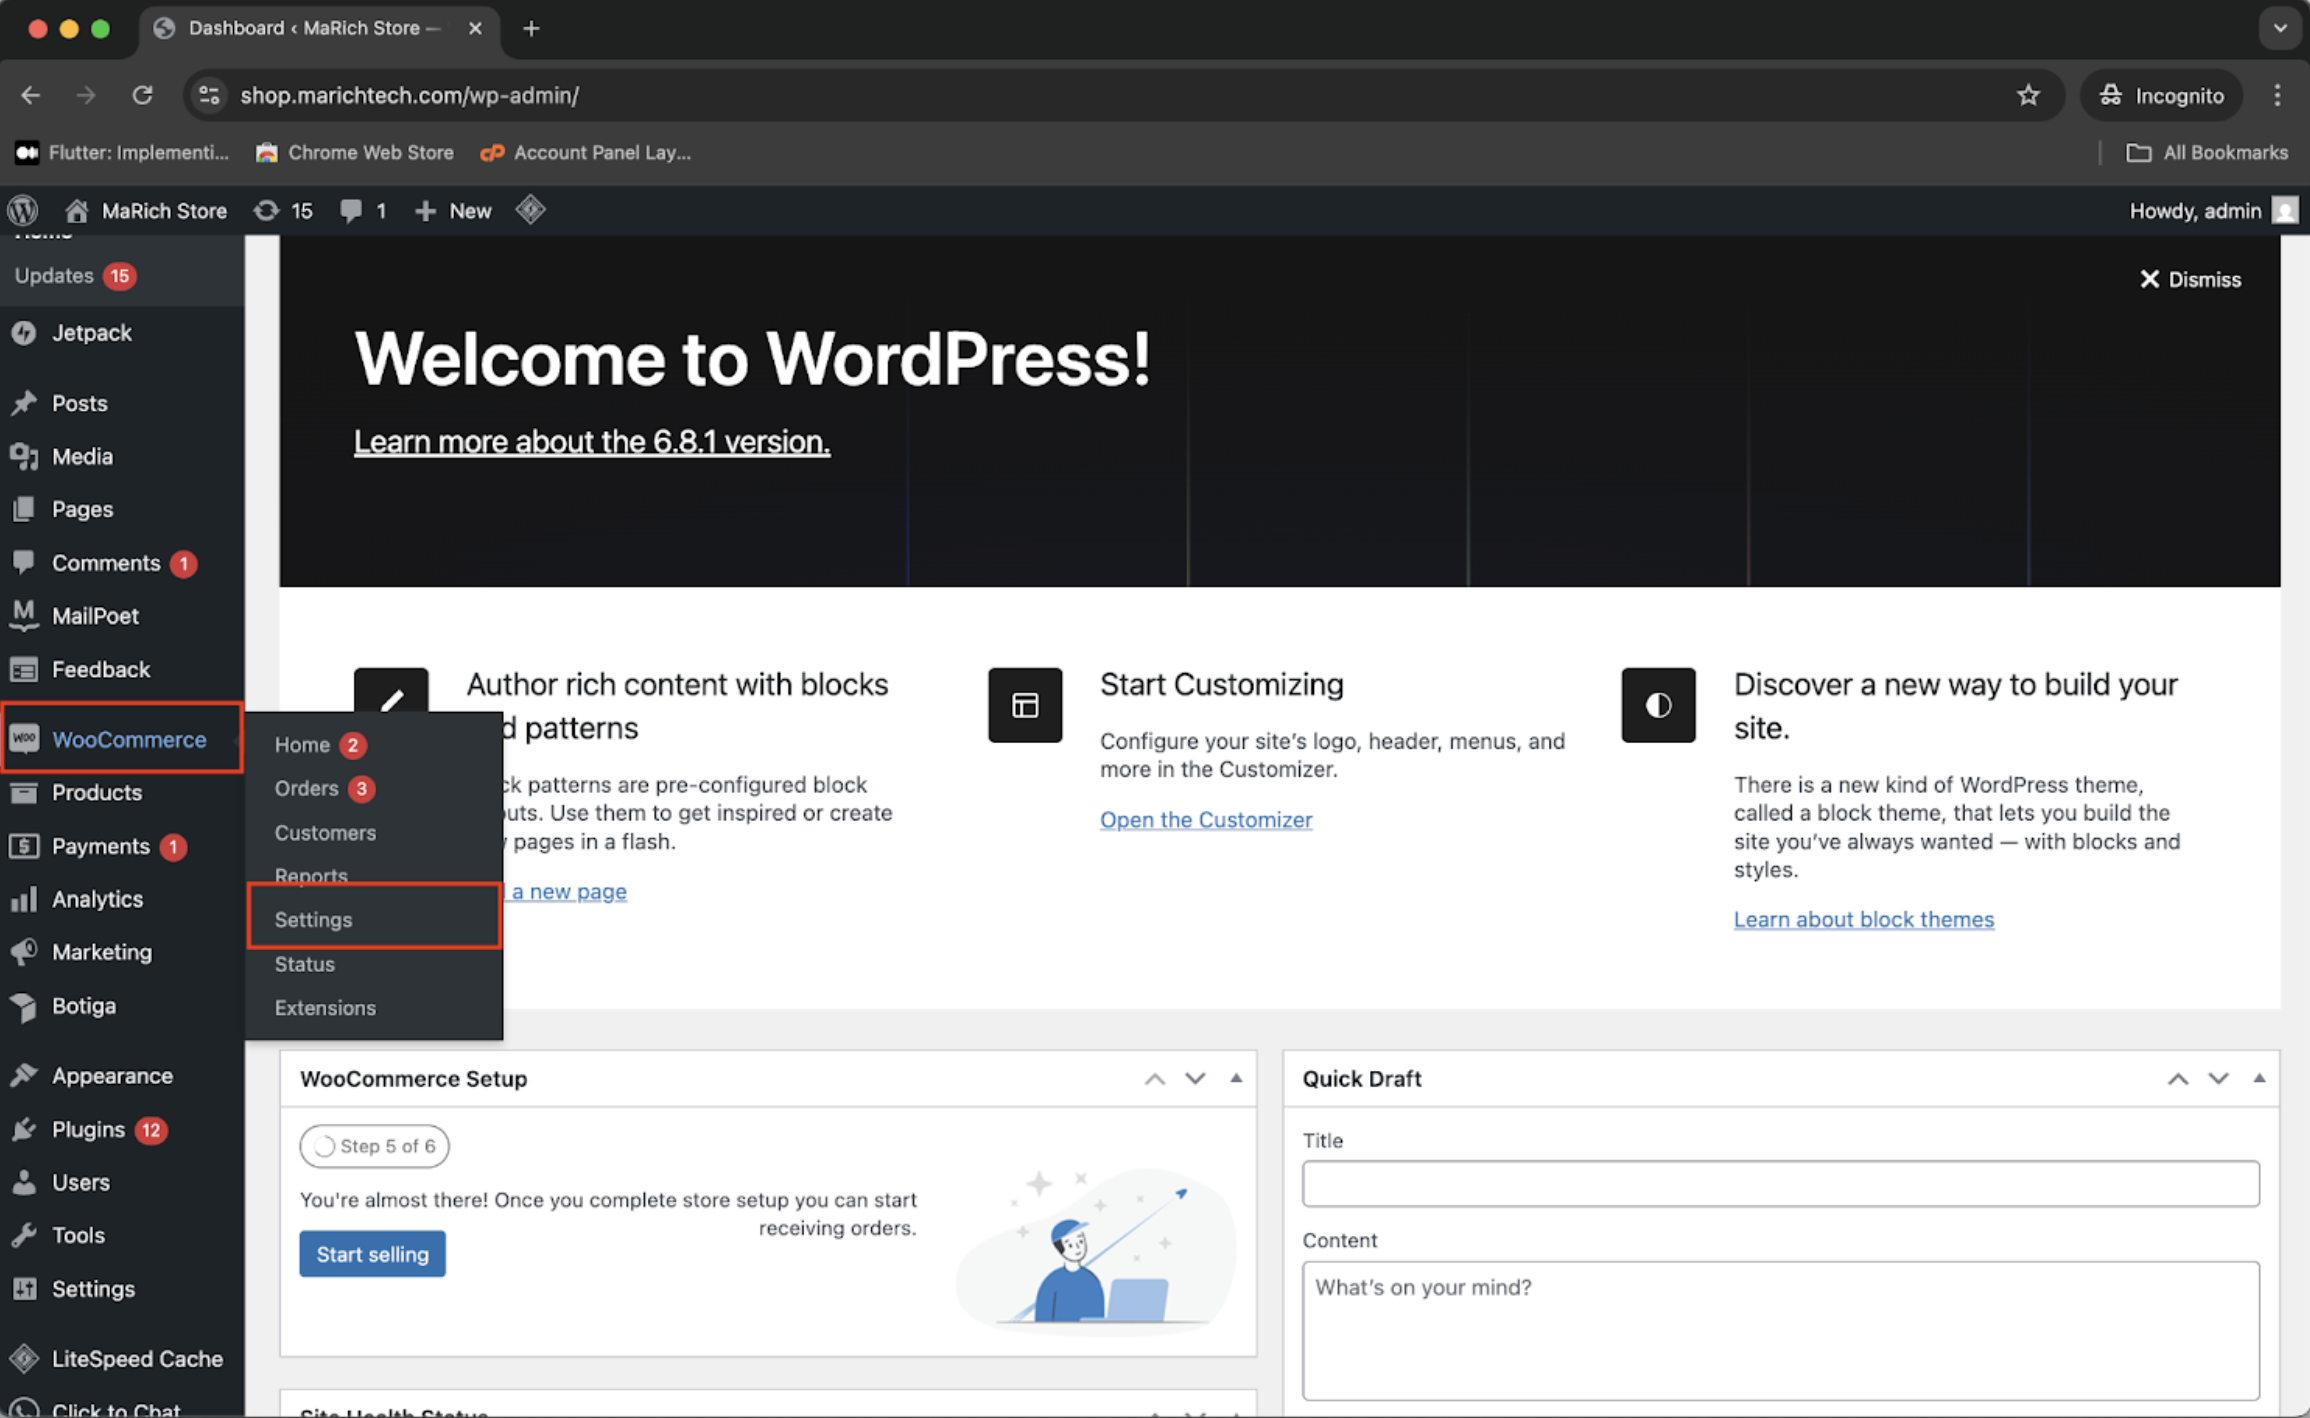Open Orders in the WooCommerce submenu
The width and height of the screenshot is (2310, 1418).
(307, 788)
